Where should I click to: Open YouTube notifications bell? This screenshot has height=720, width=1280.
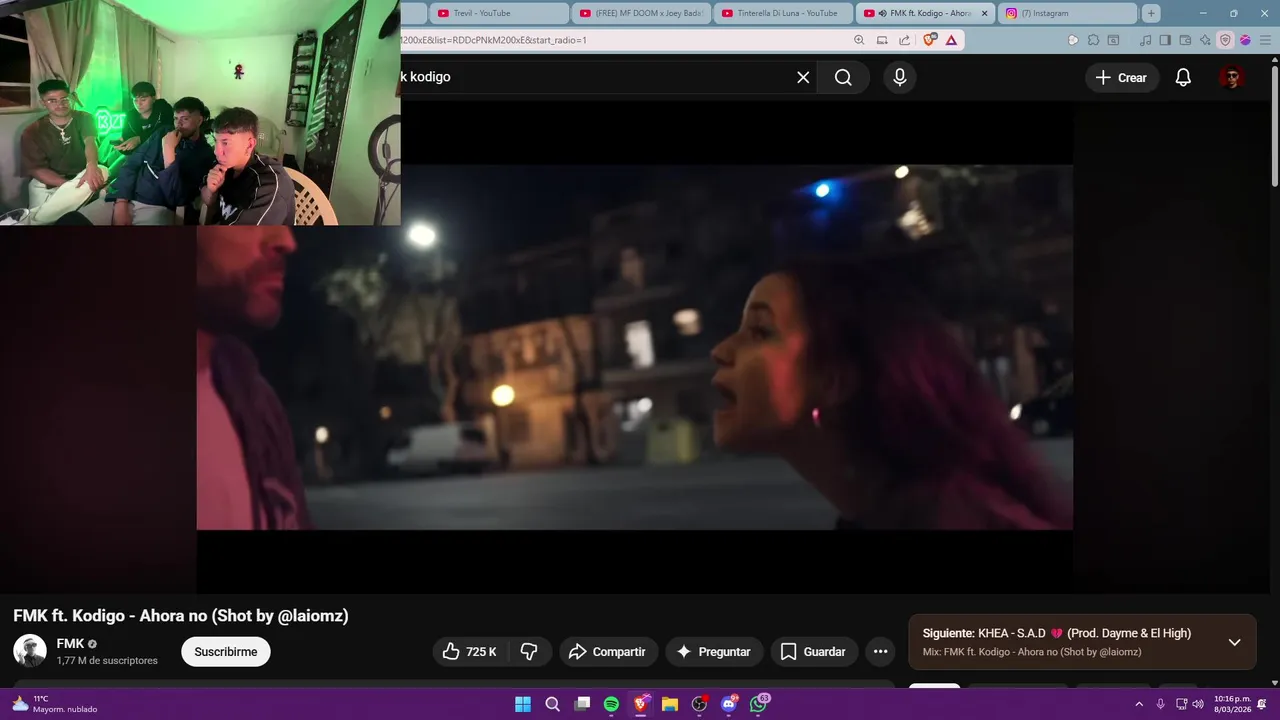1183,77
